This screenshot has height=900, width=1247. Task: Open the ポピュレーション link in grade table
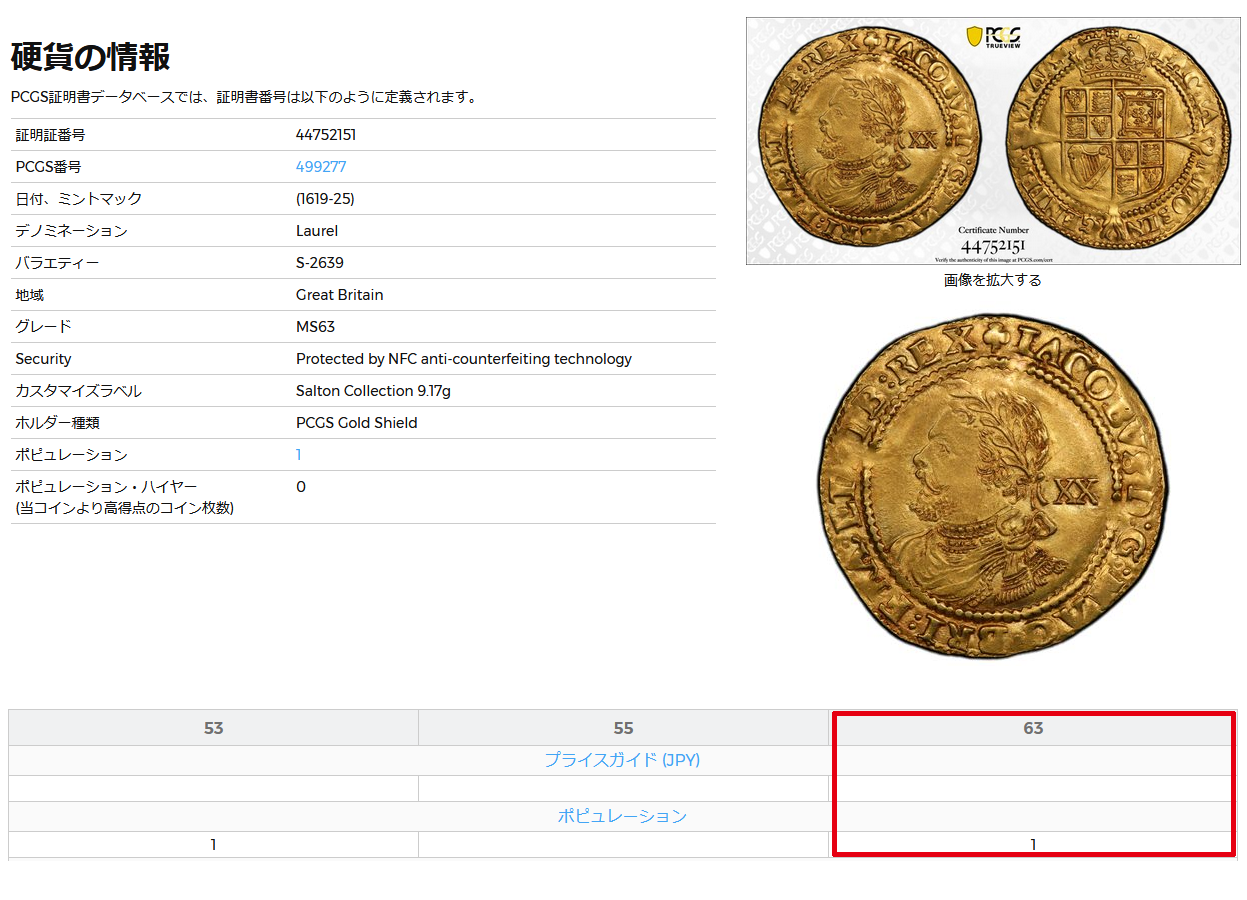pyautogui.click(x=622, y=816)
